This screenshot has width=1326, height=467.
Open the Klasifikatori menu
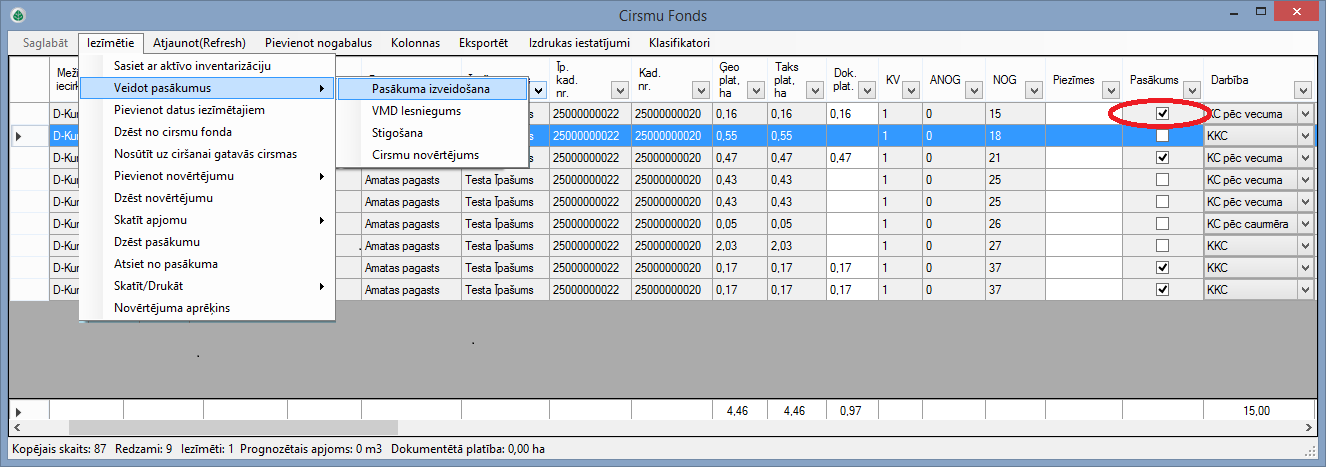click(679, 43)
